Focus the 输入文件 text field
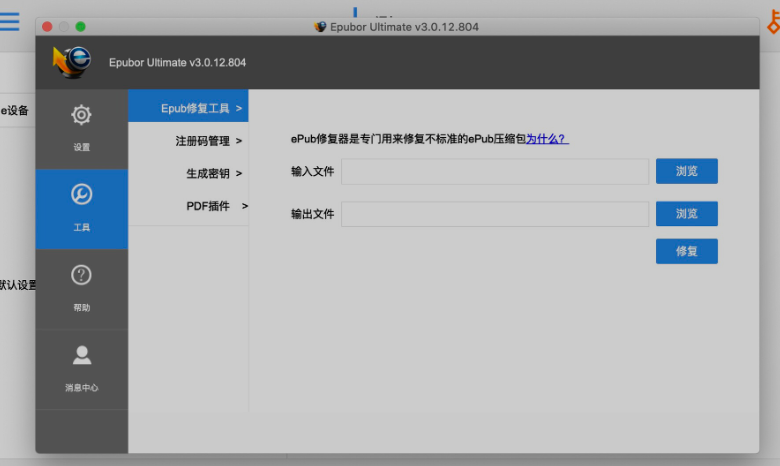 (x=495, y=172)
